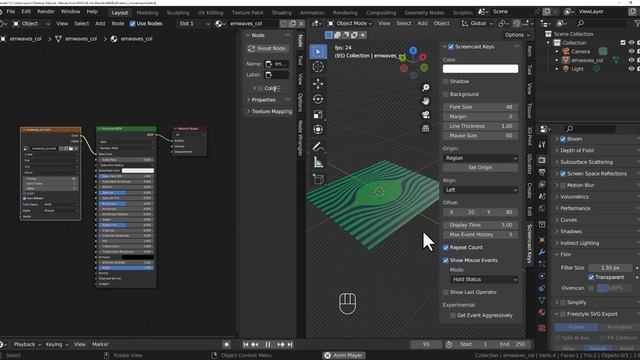Enable Show Last Operator checkbox

pyautogui.click(x=446, y=292)
